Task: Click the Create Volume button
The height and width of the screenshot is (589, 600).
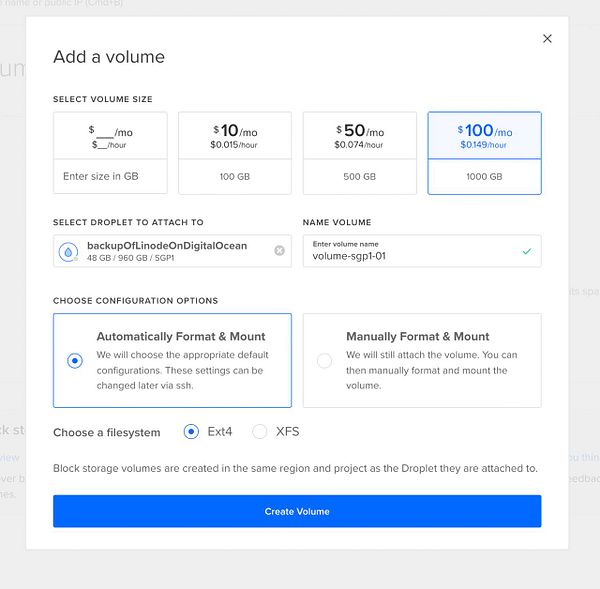Action: point(297,511)
